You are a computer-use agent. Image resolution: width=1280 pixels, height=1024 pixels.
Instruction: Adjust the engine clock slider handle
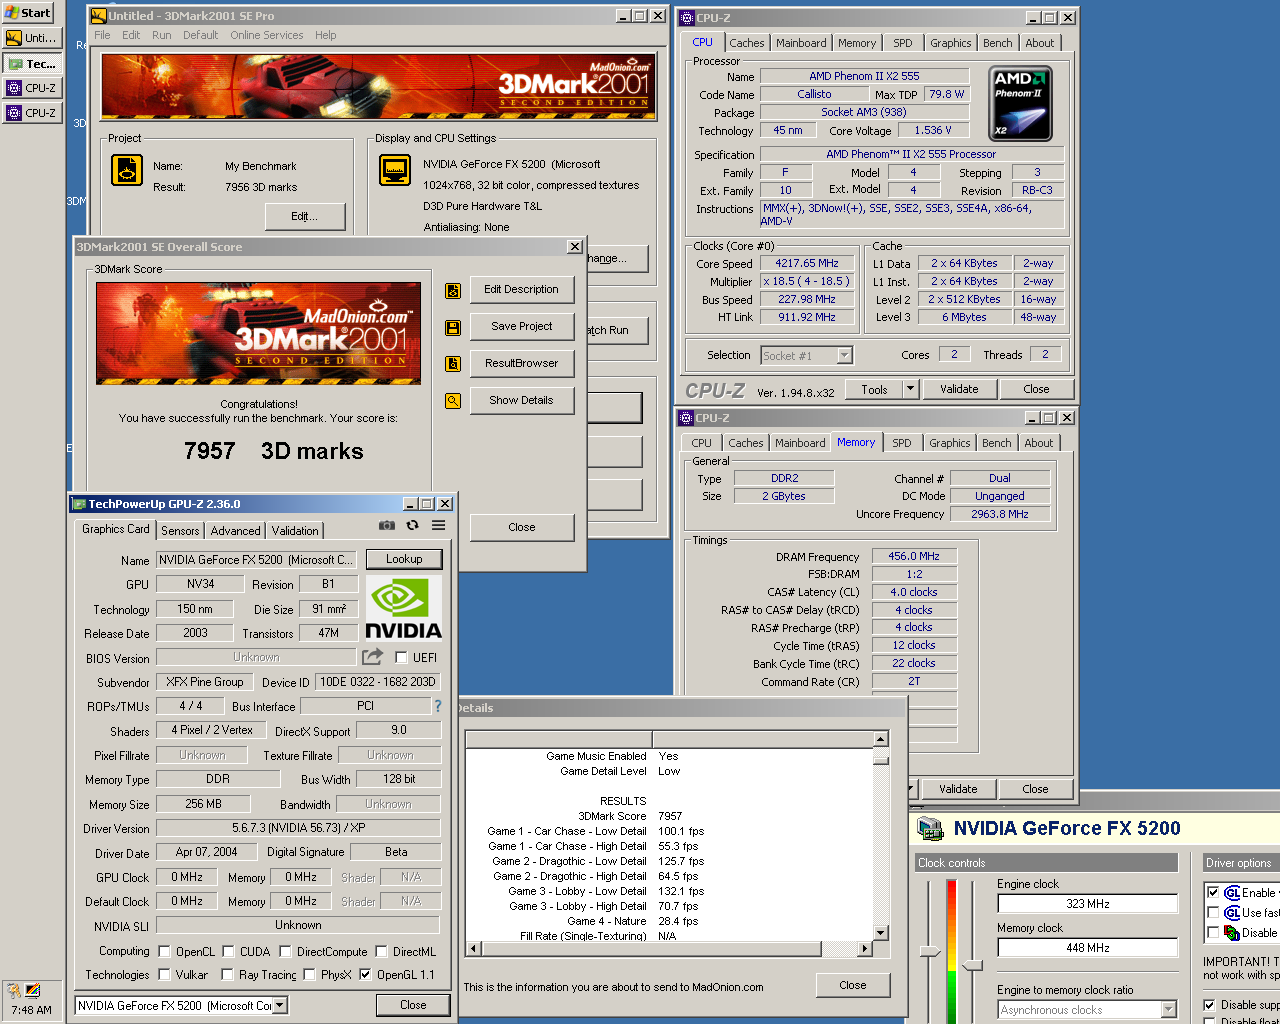click(x=930, y=951)
